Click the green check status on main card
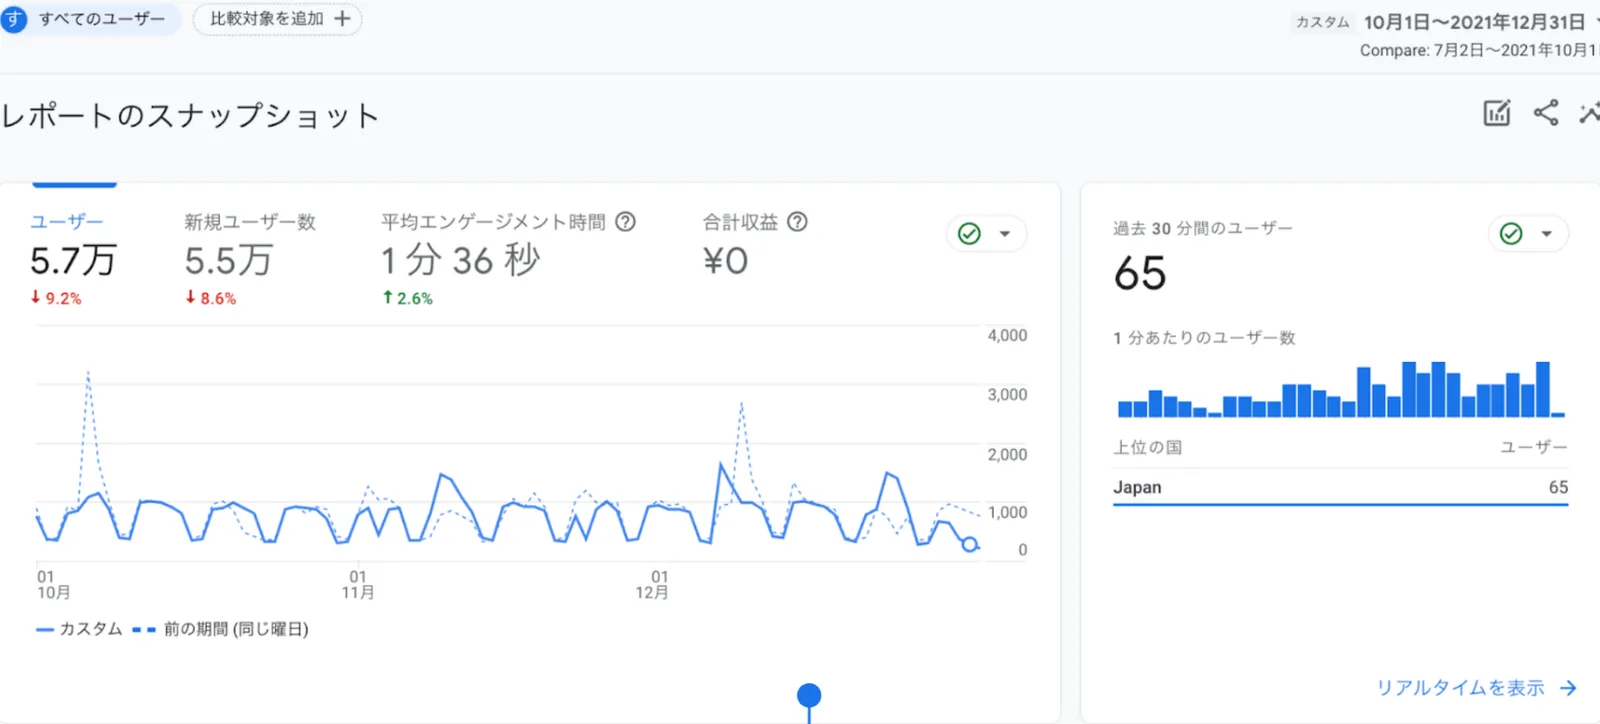 click(x=969, y=234)
